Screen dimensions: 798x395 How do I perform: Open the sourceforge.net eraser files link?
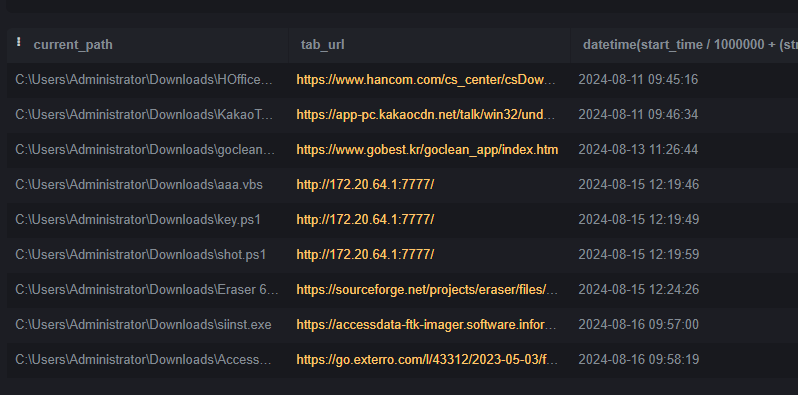[x=428, y=290]
